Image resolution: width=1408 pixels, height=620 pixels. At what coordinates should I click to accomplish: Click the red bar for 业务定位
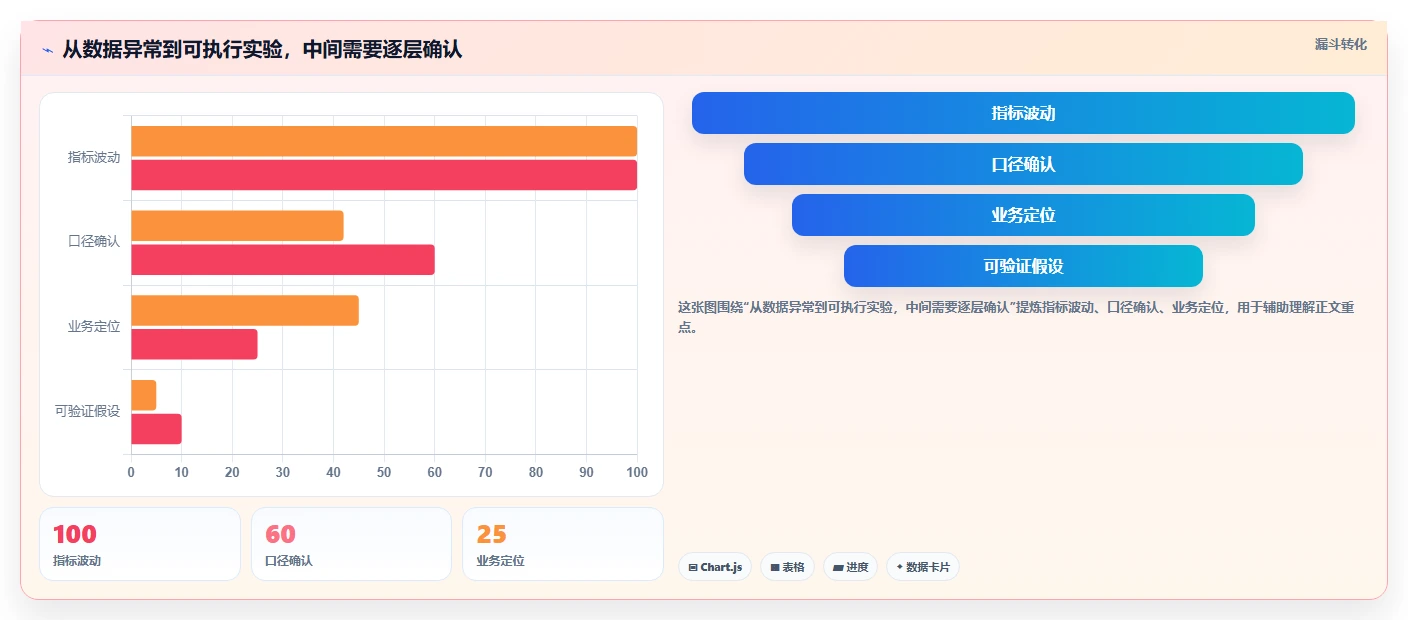194,344
